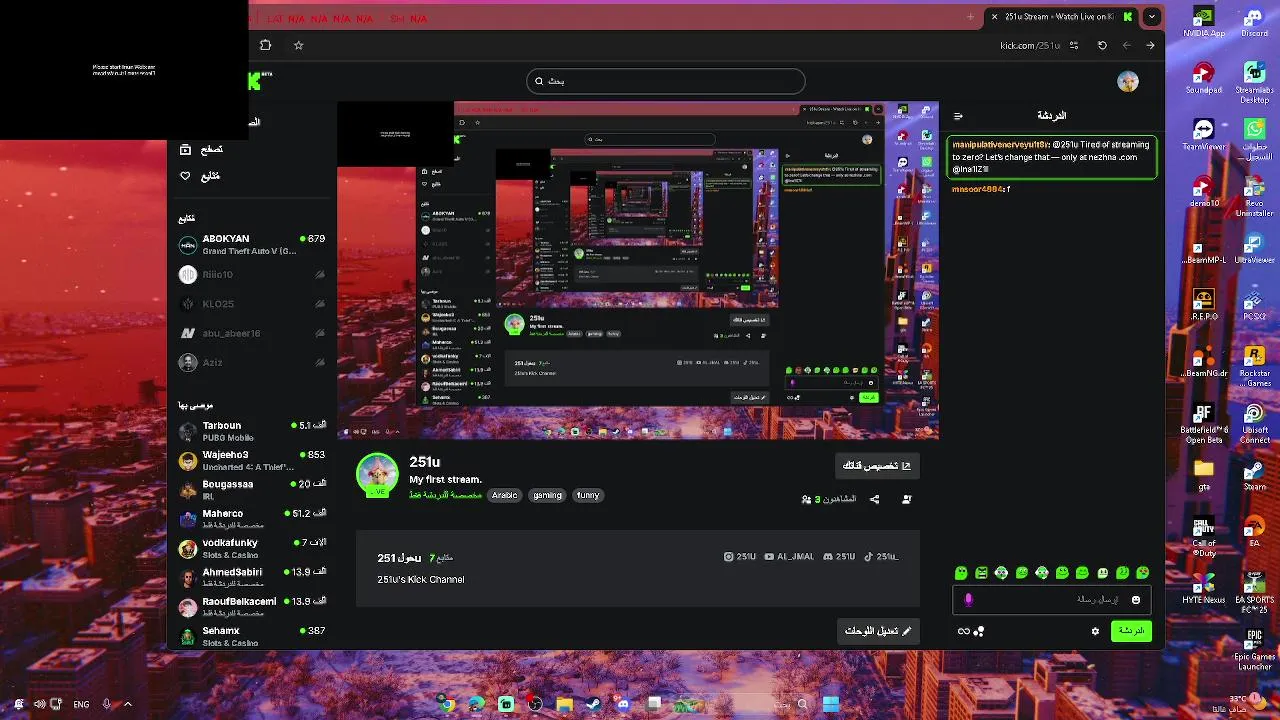1280x720 pixels.
Task: Open the Browse sidebar item icon
Action: click(x=185, y=149)
